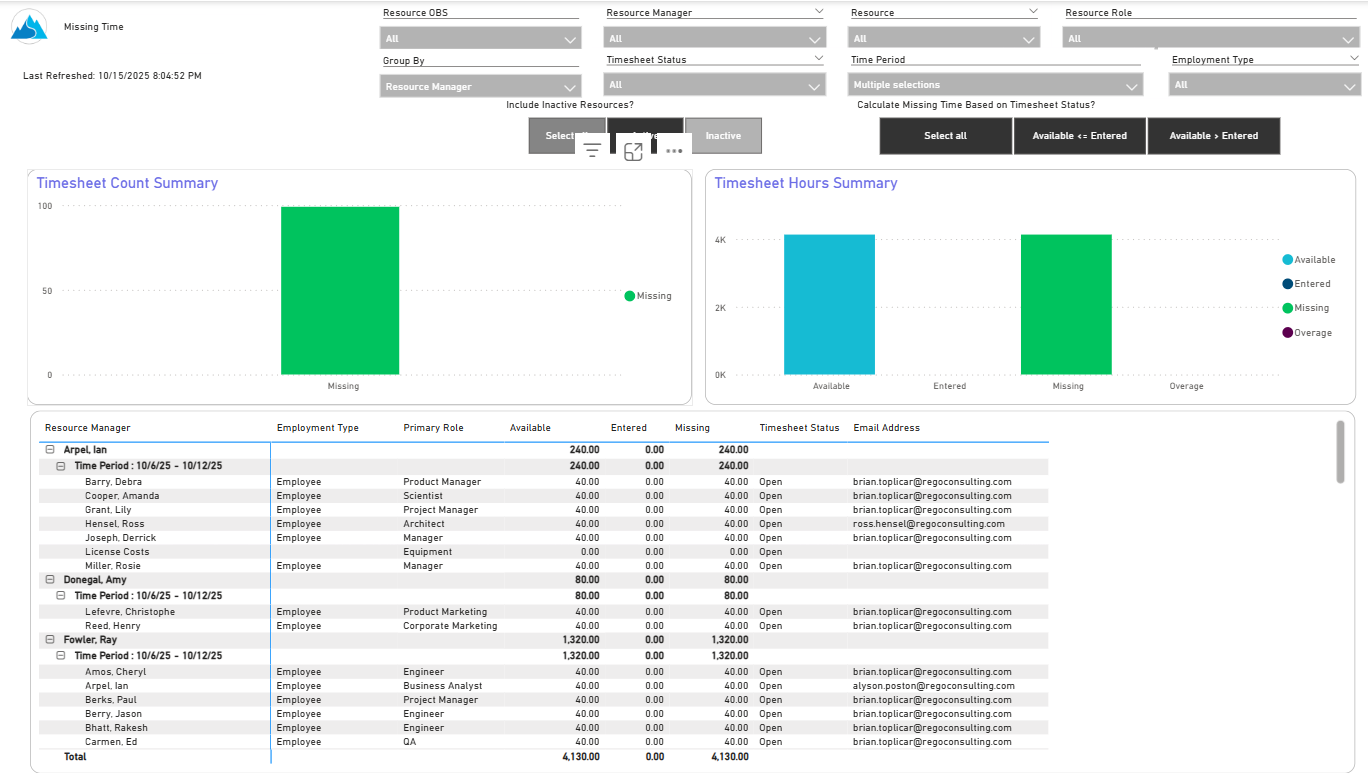The height and width of the screenshot is (773, 1368).
Task: Click the Resource Manager header chevron
Action: (x=817, y=12)
